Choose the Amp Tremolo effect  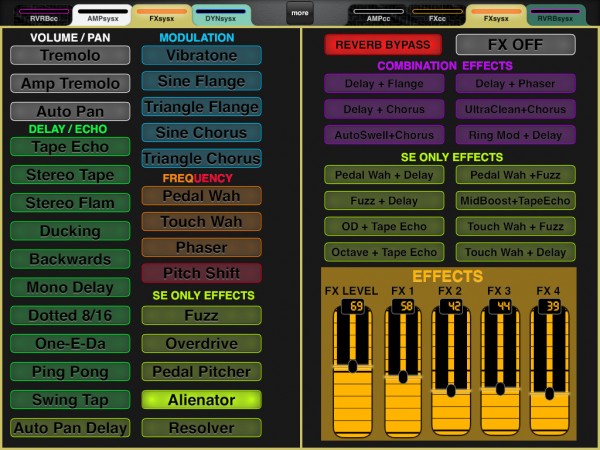click(x=70, y=83)
